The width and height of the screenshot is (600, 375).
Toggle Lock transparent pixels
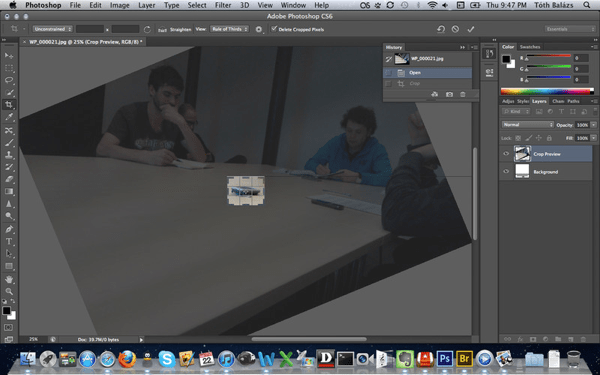518,138
